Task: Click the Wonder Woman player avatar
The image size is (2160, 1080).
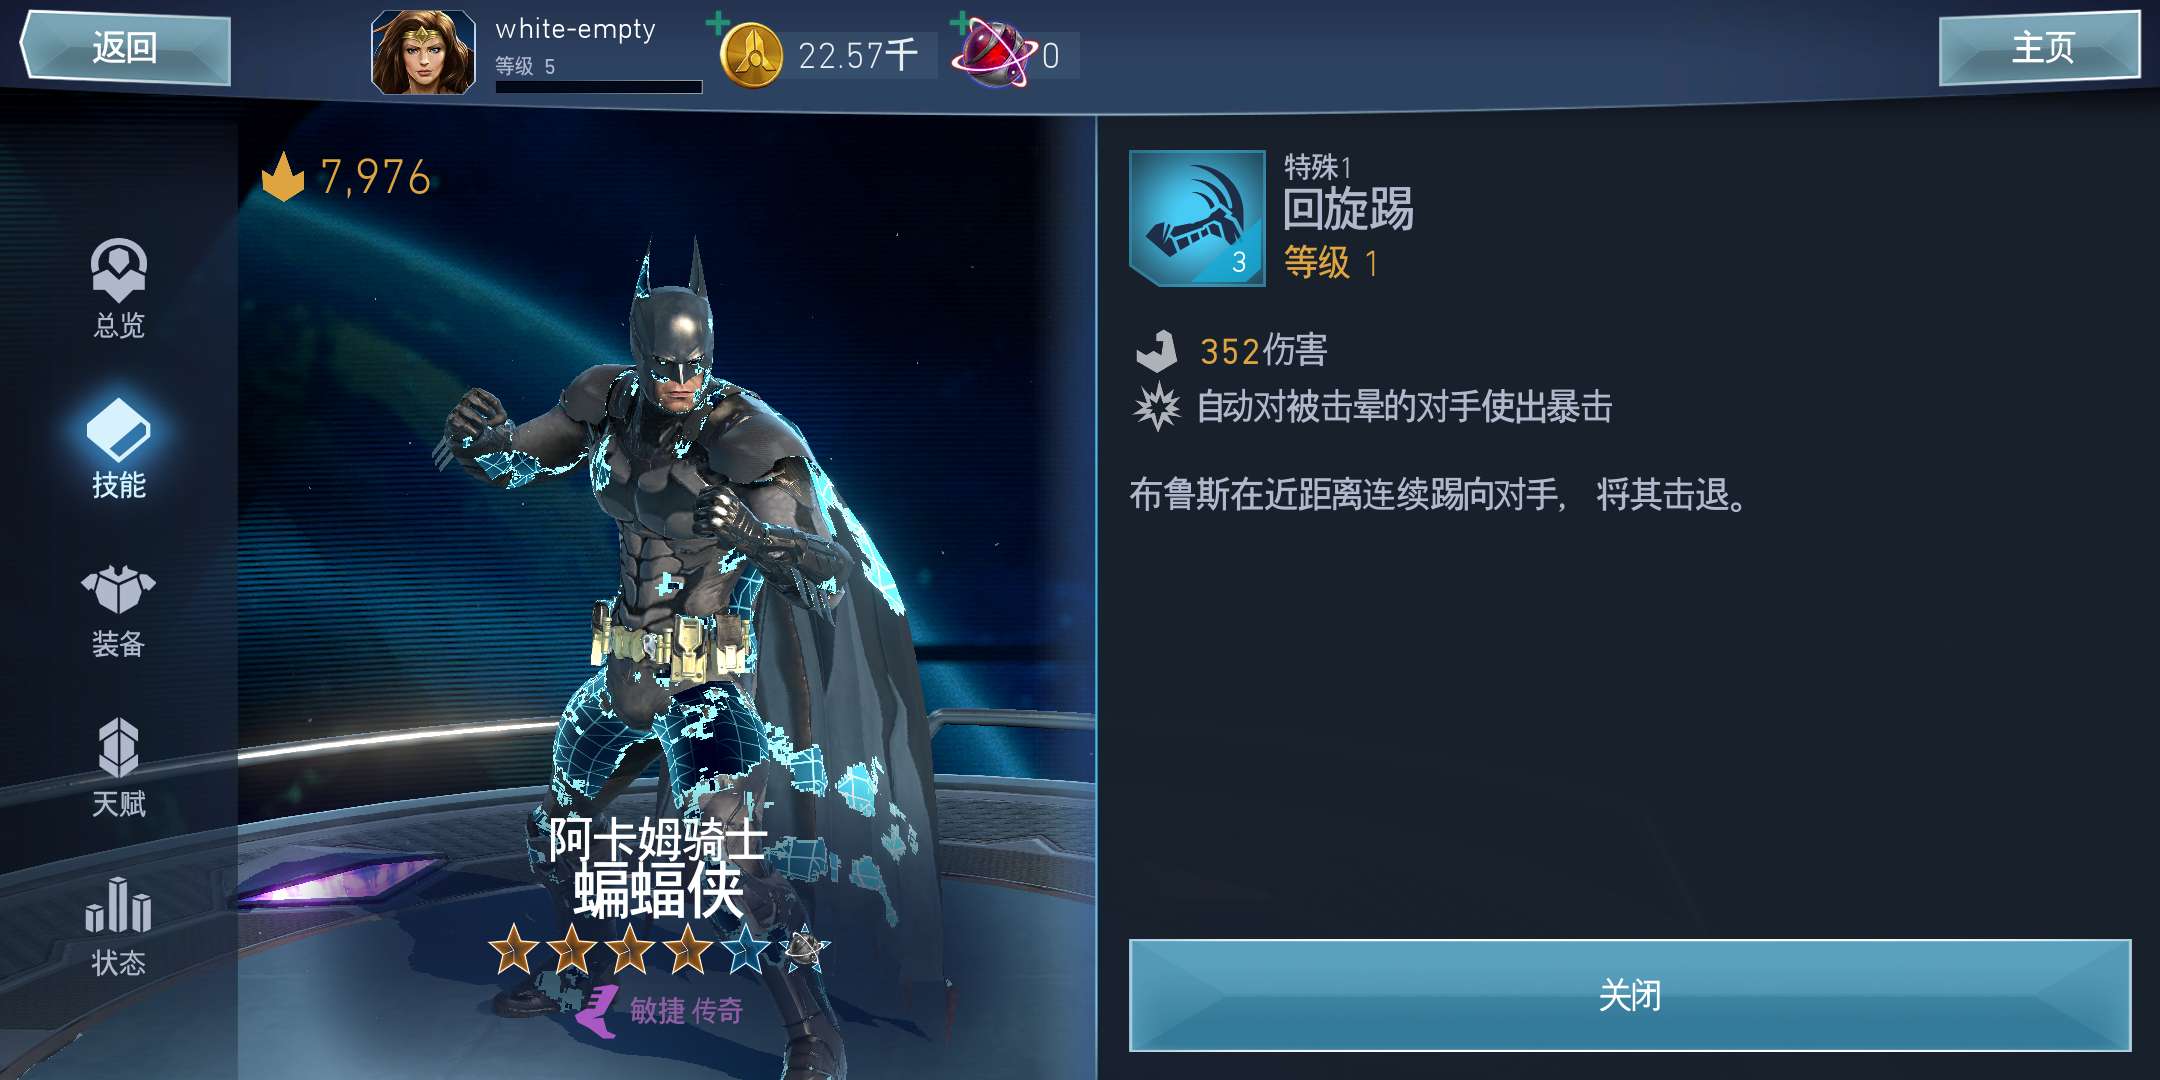Action: click(423, 52)
